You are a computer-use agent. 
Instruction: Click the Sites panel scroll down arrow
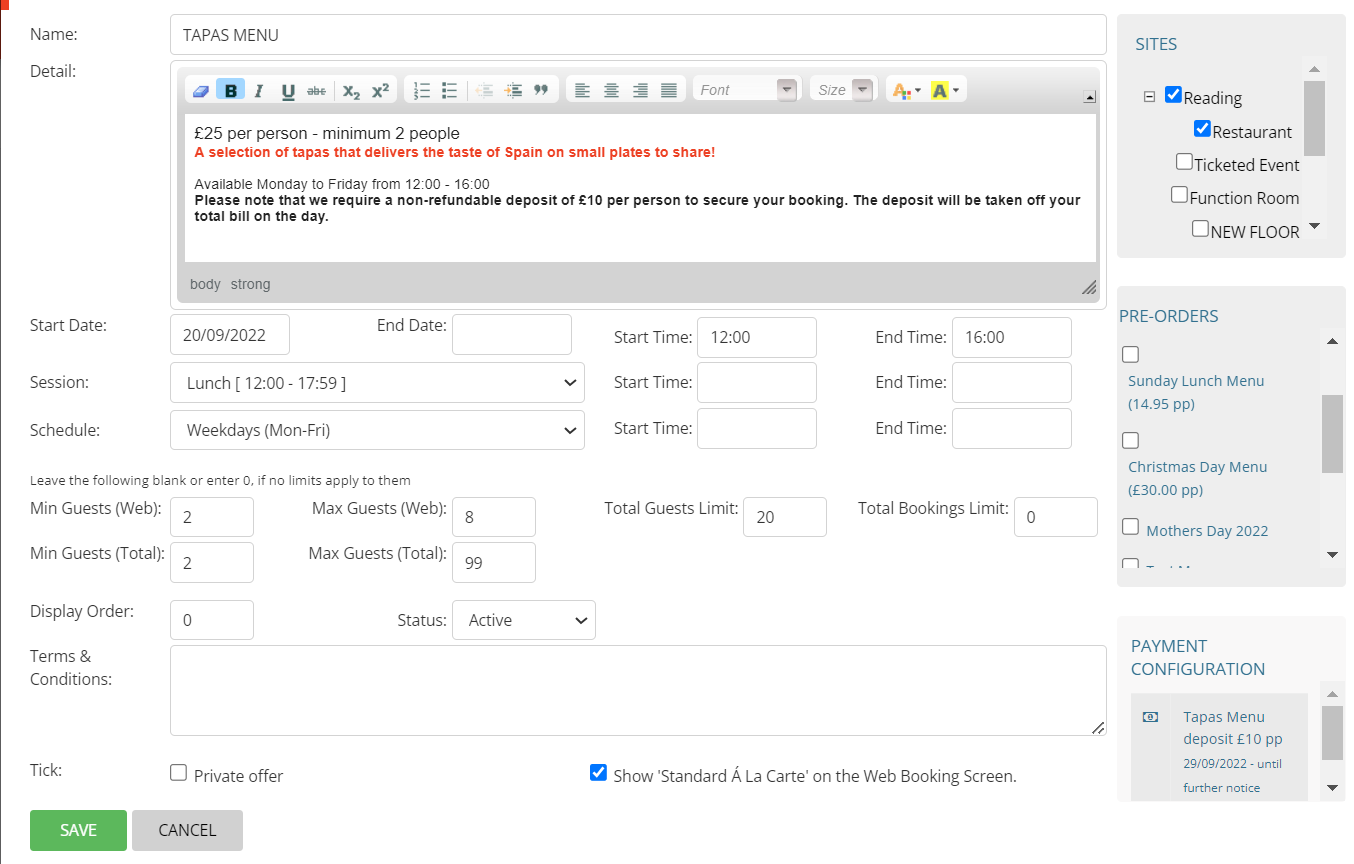[x=1314, y=227]
